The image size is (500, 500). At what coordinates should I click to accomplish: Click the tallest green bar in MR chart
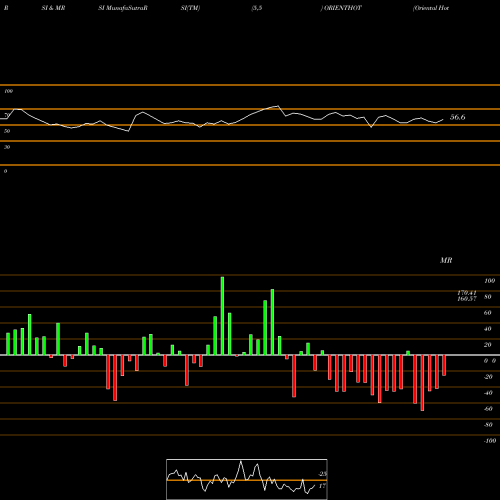click(222, 316)
